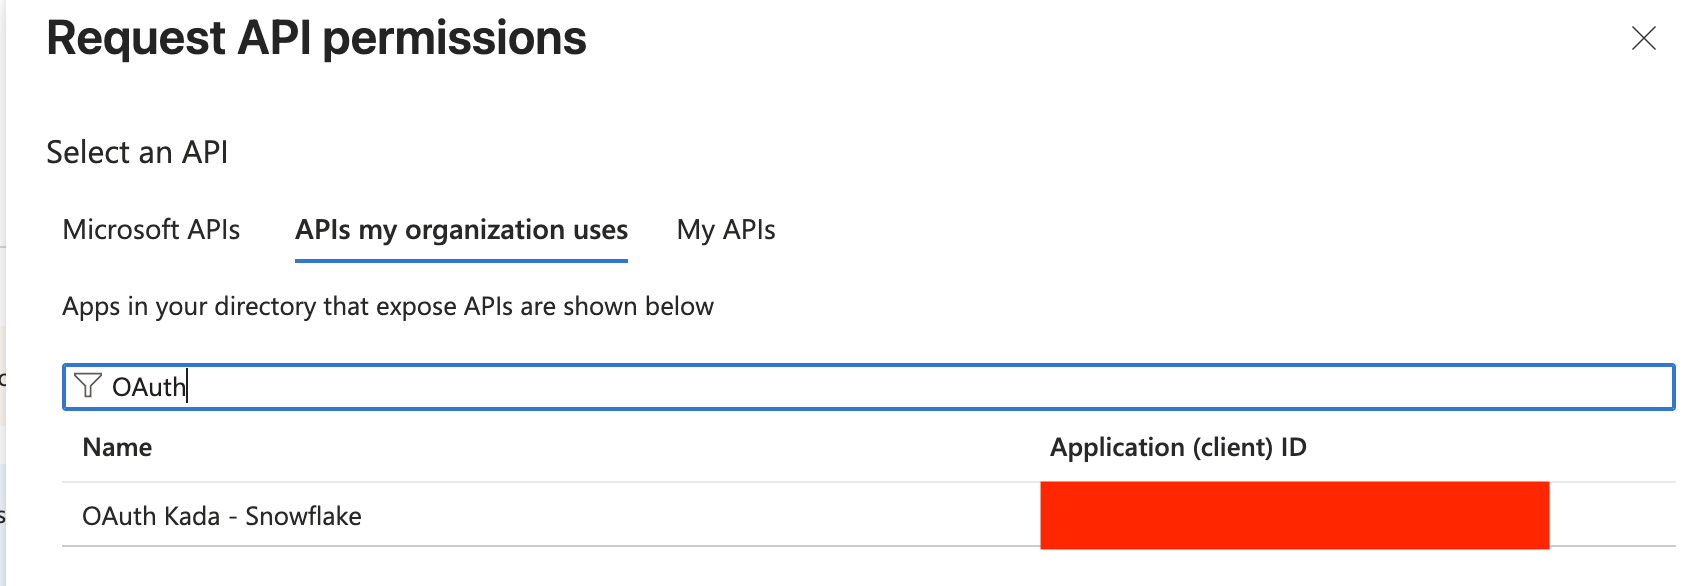
Task: Select the APIs my organization uses tab
Action: pyautogui.click(x=461, y=230)
